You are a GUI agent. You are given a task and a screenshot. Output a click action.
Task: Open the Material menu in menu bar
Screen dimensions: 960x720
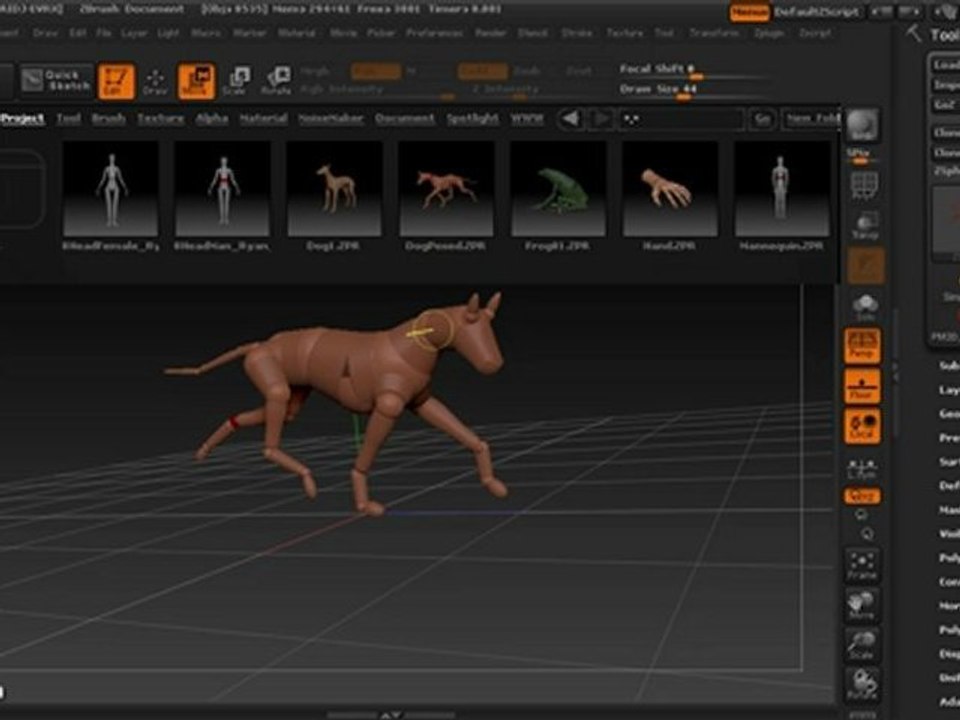click(296, 32)
